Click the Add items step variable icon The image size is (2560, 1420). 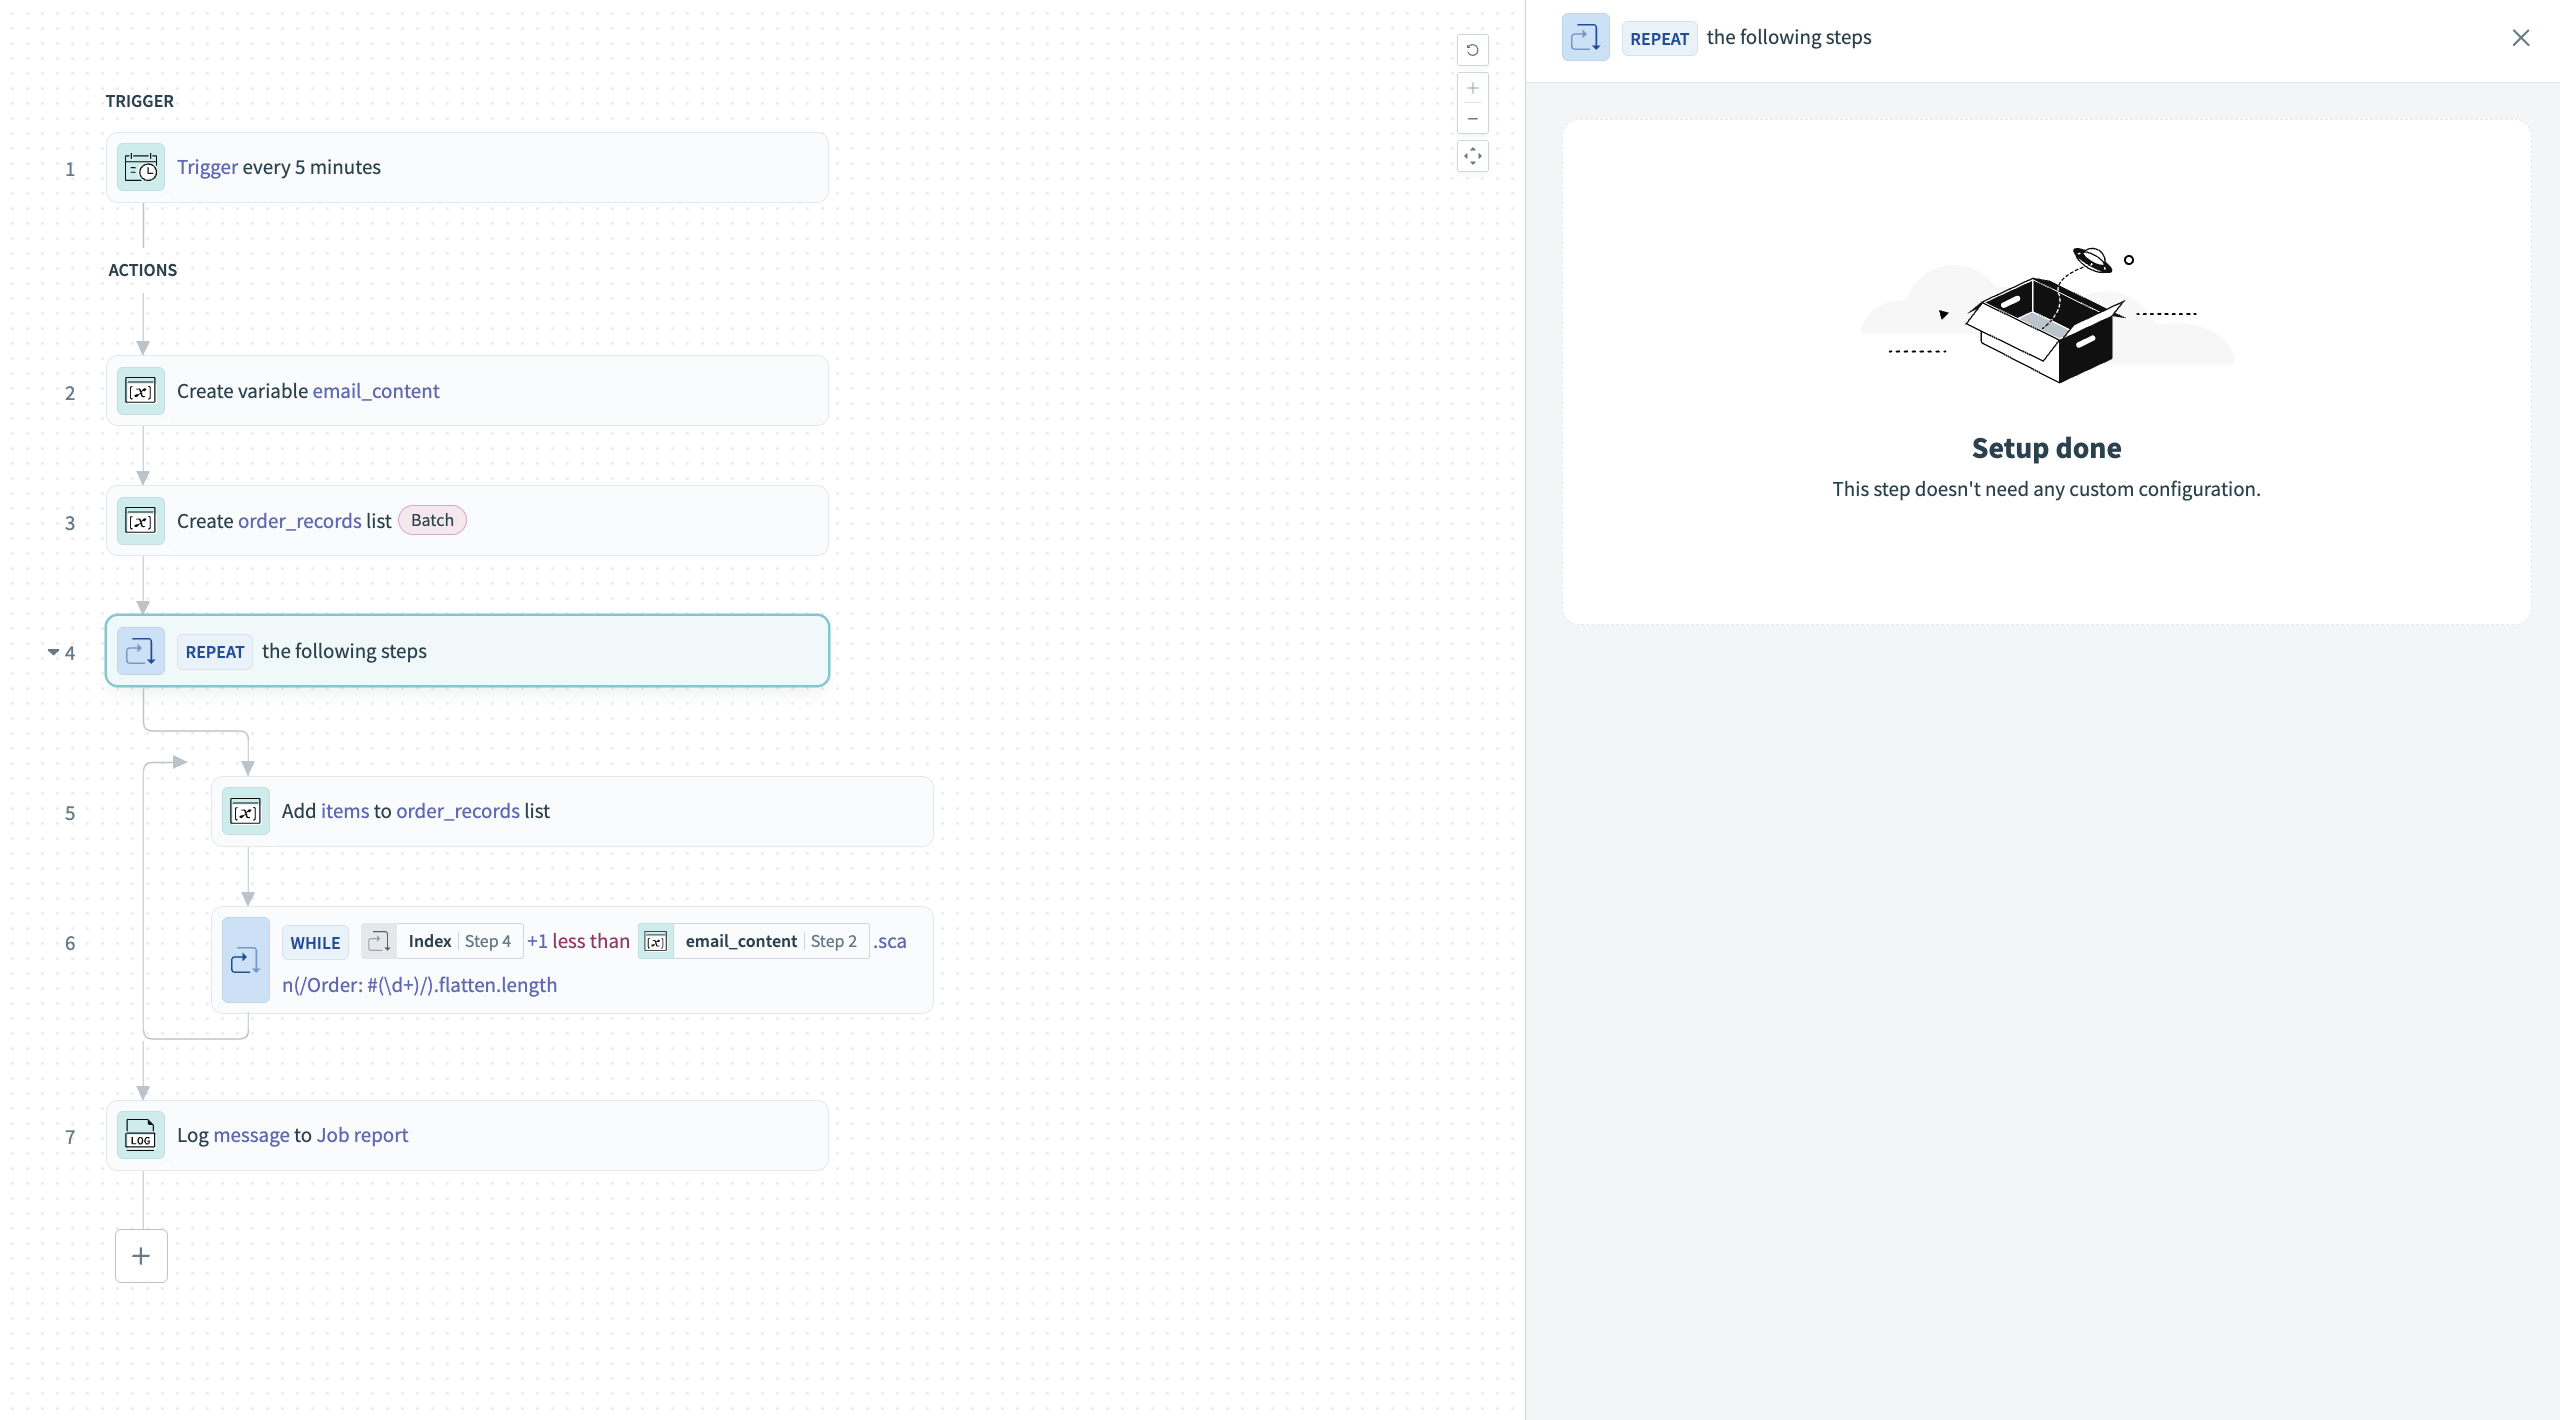(246, 811)
